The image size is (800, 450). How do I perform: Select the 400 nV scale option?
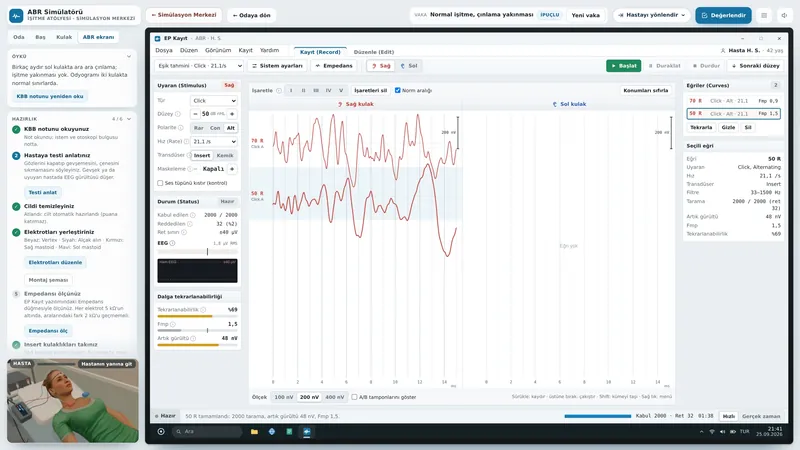335,397
